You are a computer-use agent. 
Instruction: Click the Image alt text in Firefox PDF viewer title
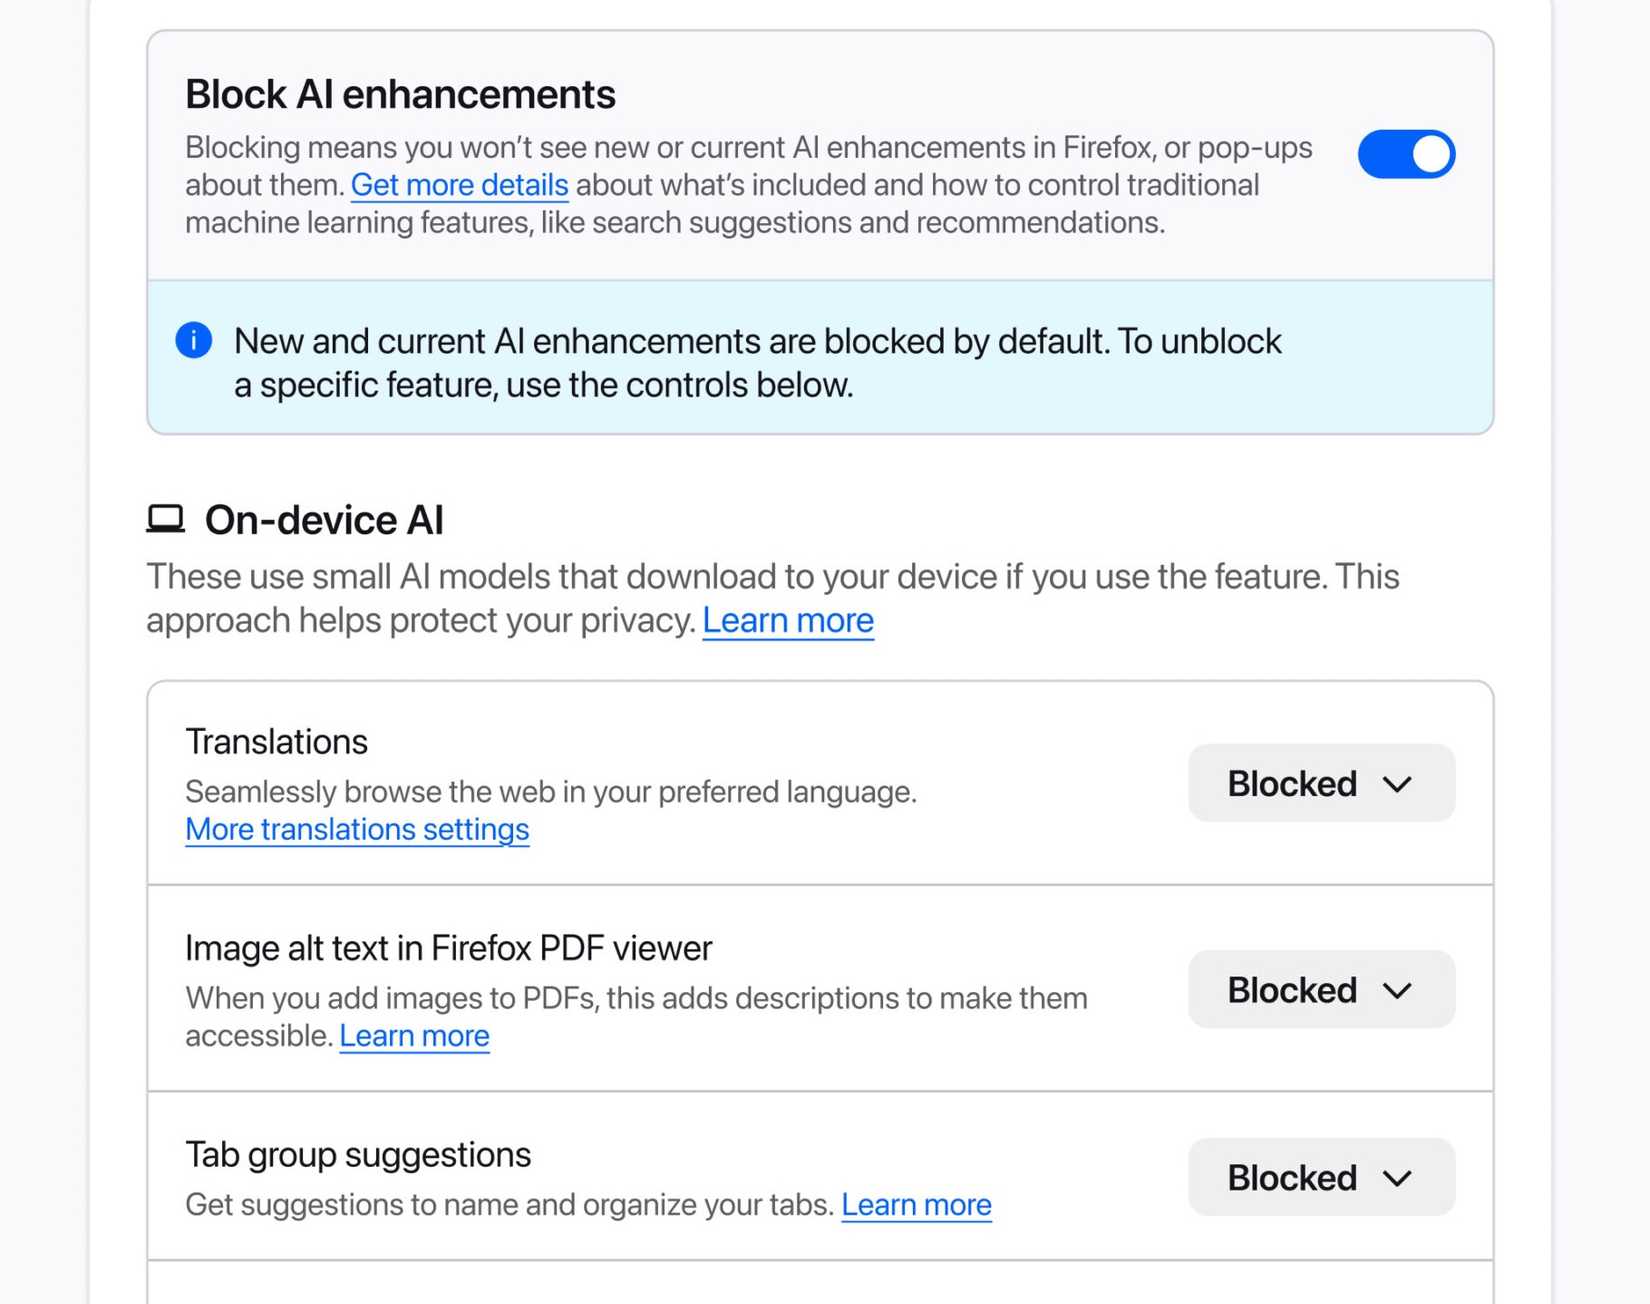[x=448, y=948]
